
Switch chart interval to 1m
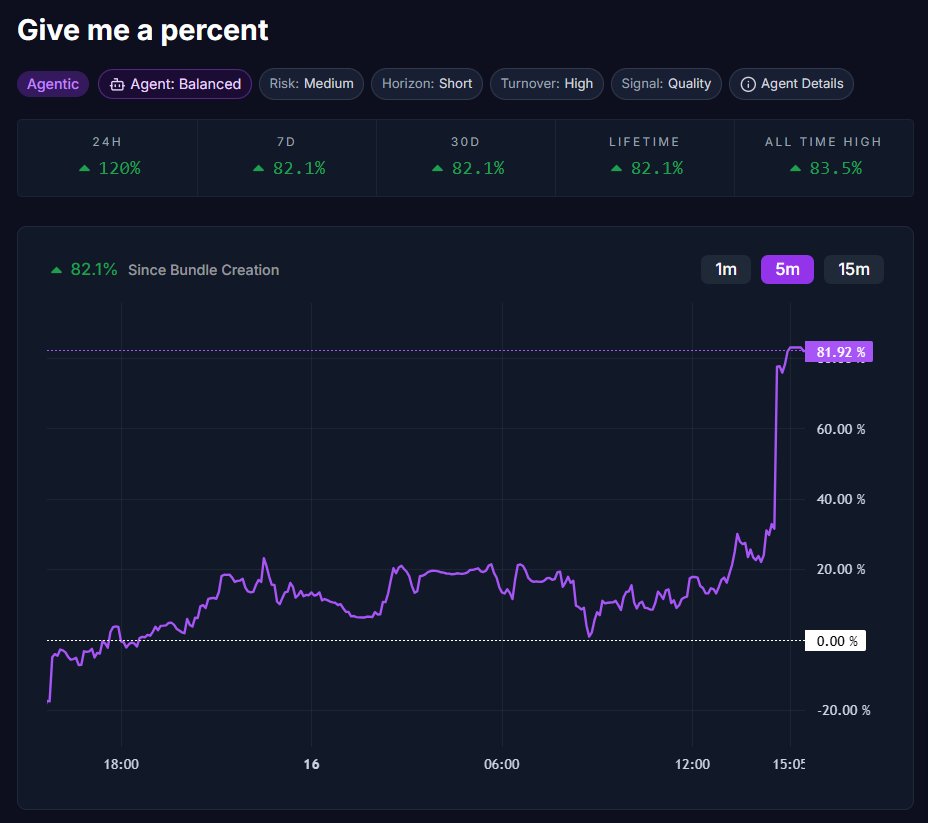pos(726,270)
